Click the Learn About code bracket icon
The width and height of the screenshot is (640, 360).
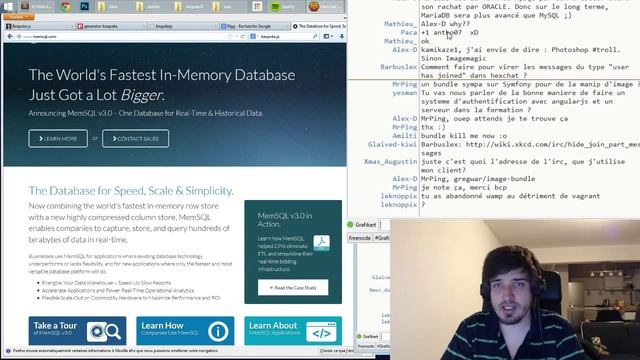[321, 331]
